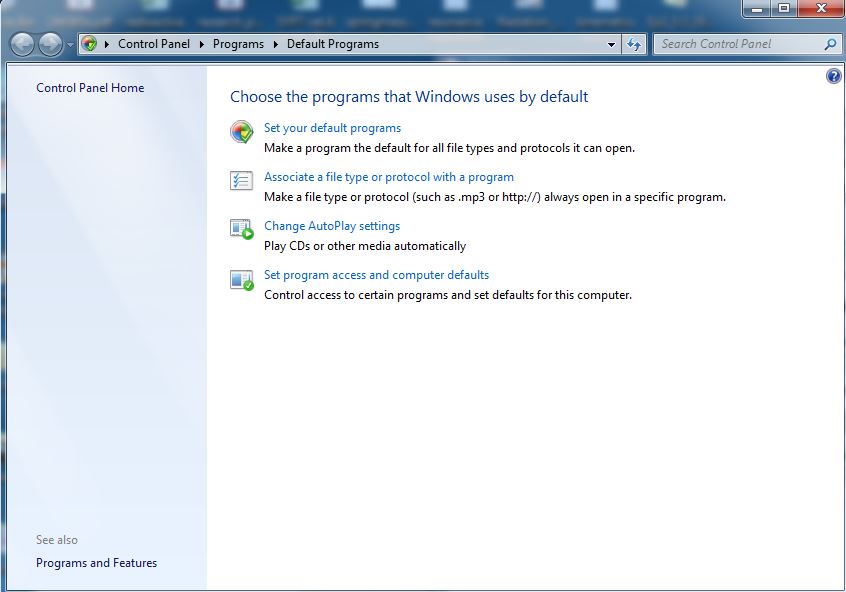Click the program access and computer defaults icon
The width and height of the screenshot is (846, 592).
(x=242, y=280)
